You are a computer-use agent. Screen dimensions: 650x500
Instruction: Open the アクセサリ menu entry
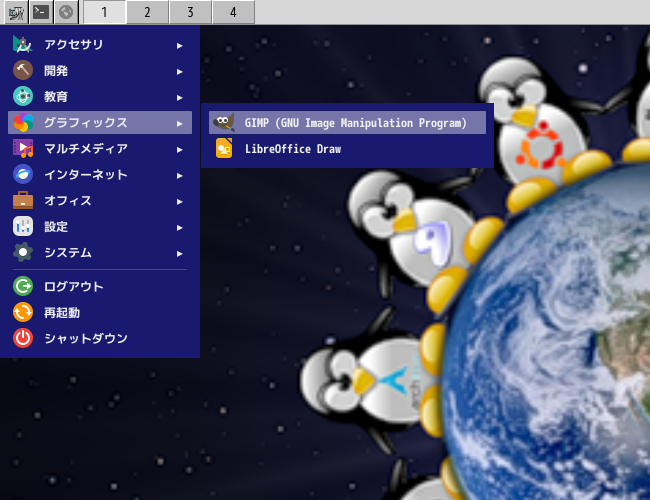[x=100, y=44]
